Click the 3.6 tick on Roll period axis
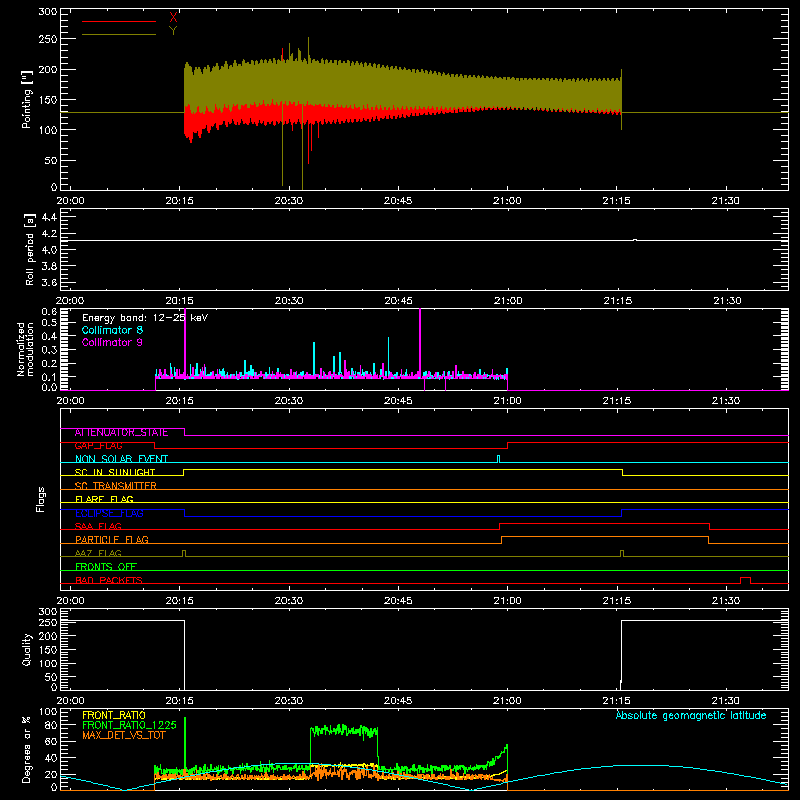 click(x=49, y=282)
